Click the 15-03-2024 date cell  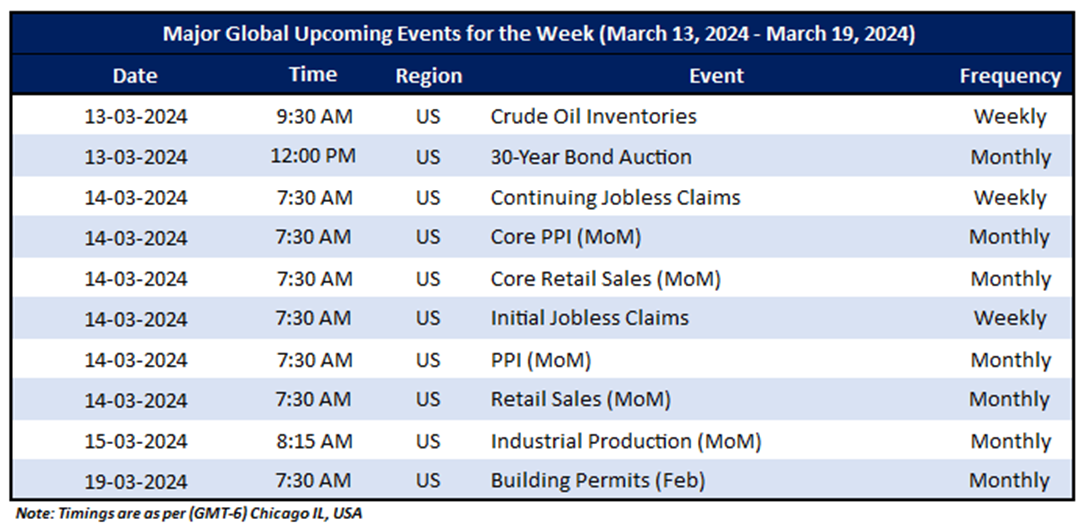pyautogui.click(x=135, y=441)
